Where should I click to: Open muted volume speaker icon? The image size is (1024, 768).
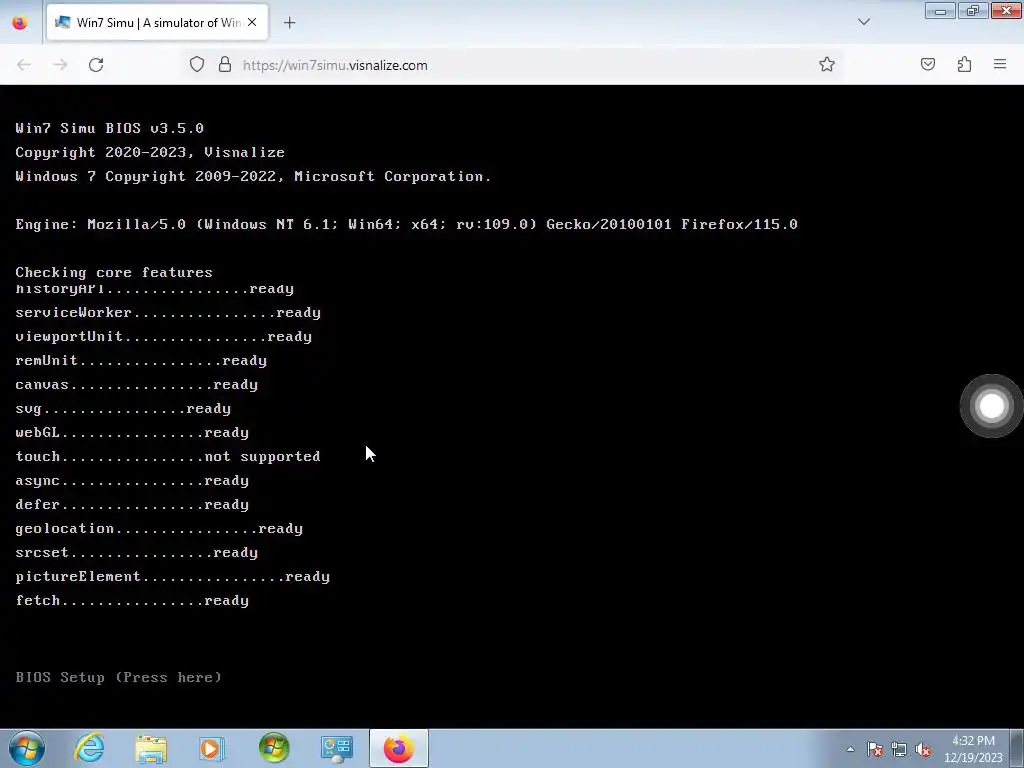click(923, 749)
